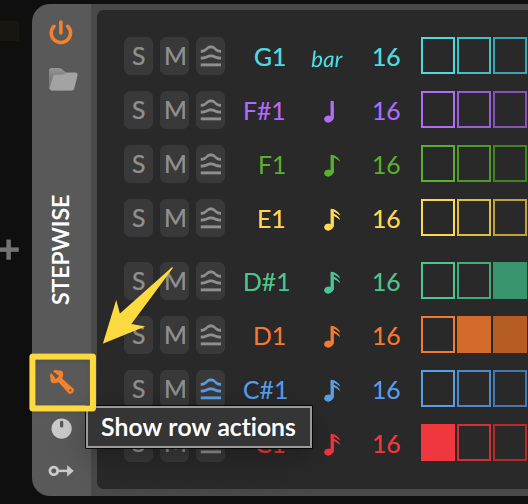528x504 pixels.
Task: Solo the F#1 row
Action: pyautogui.click(x=138, y=110)
